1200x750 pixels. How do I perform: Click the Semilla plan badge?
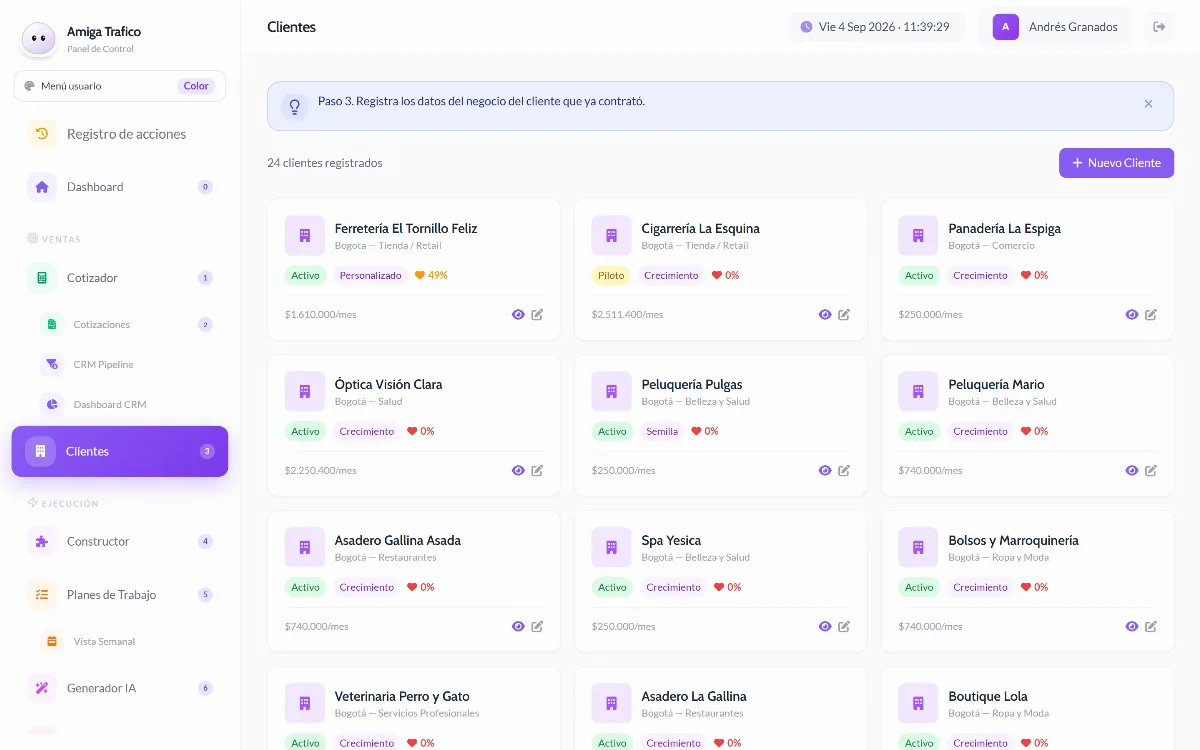[662, 431]
